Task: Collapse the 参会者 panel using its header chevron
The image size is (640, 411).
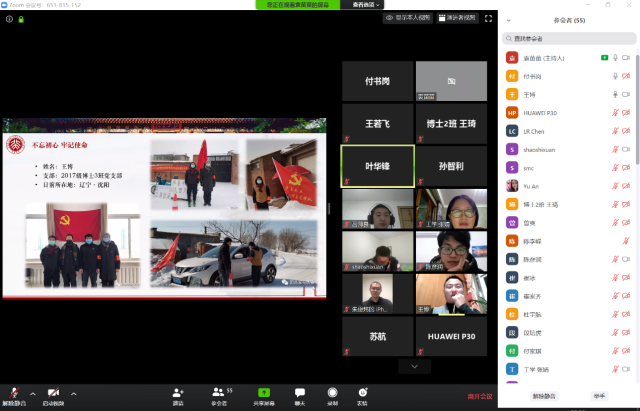Action: coord(510,19)
